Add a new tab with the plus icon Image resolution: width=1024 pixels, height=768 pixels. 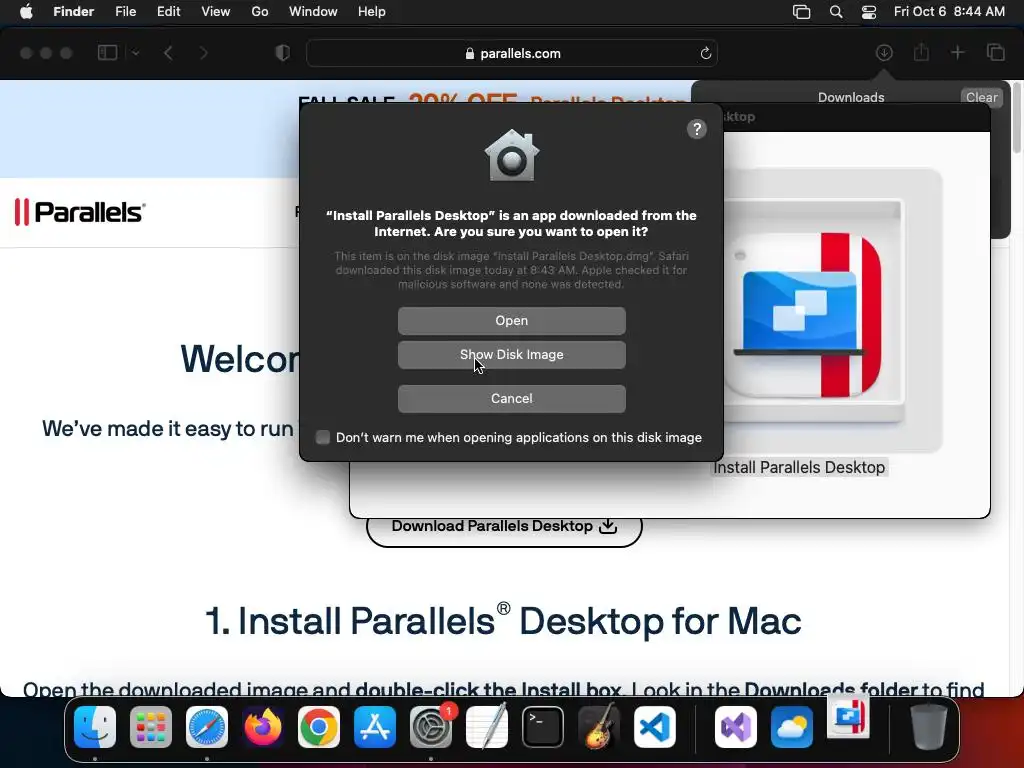point(957,52)
